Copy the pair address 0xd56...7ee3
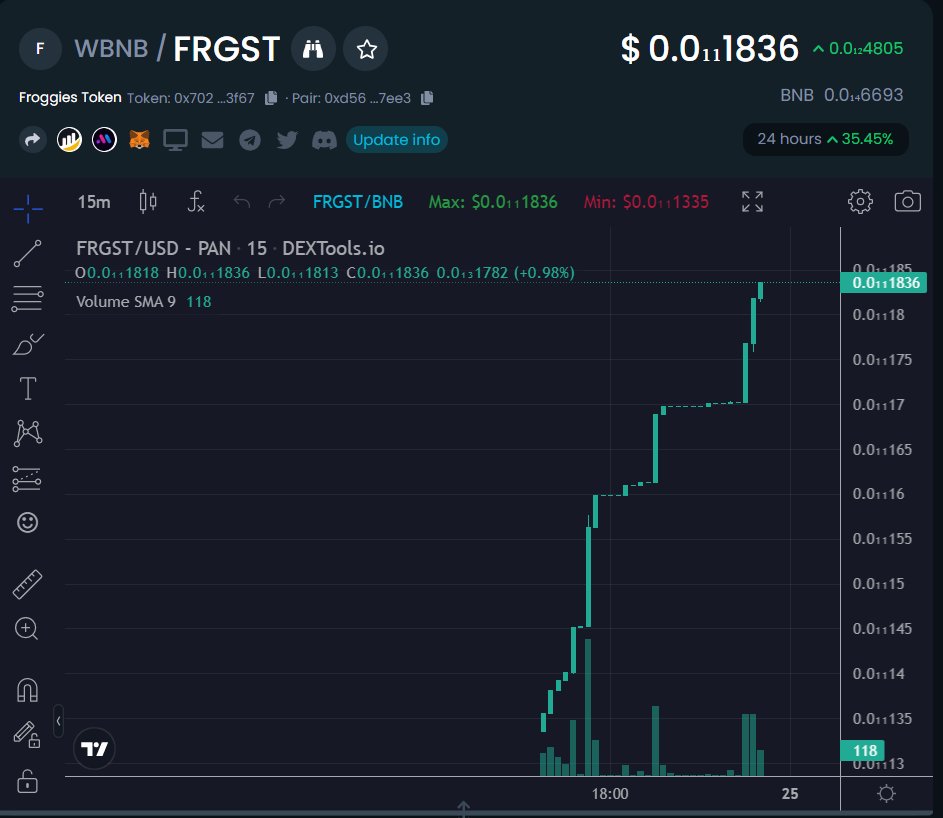943x818 pixels. point(427,97)
